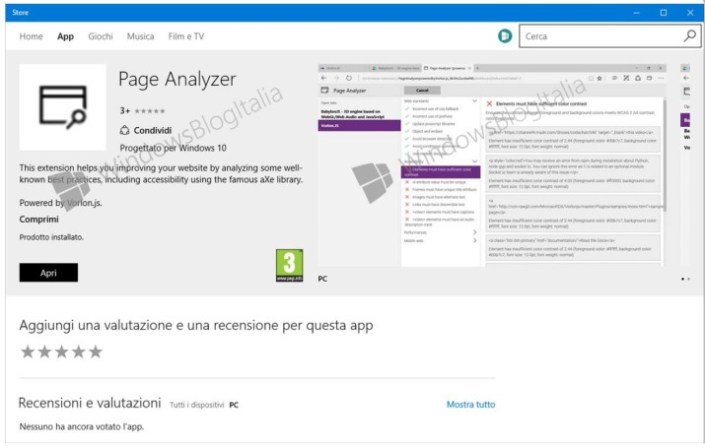705x448 pixels.
Task: Launch the app with Apri button
Action: 49,273
